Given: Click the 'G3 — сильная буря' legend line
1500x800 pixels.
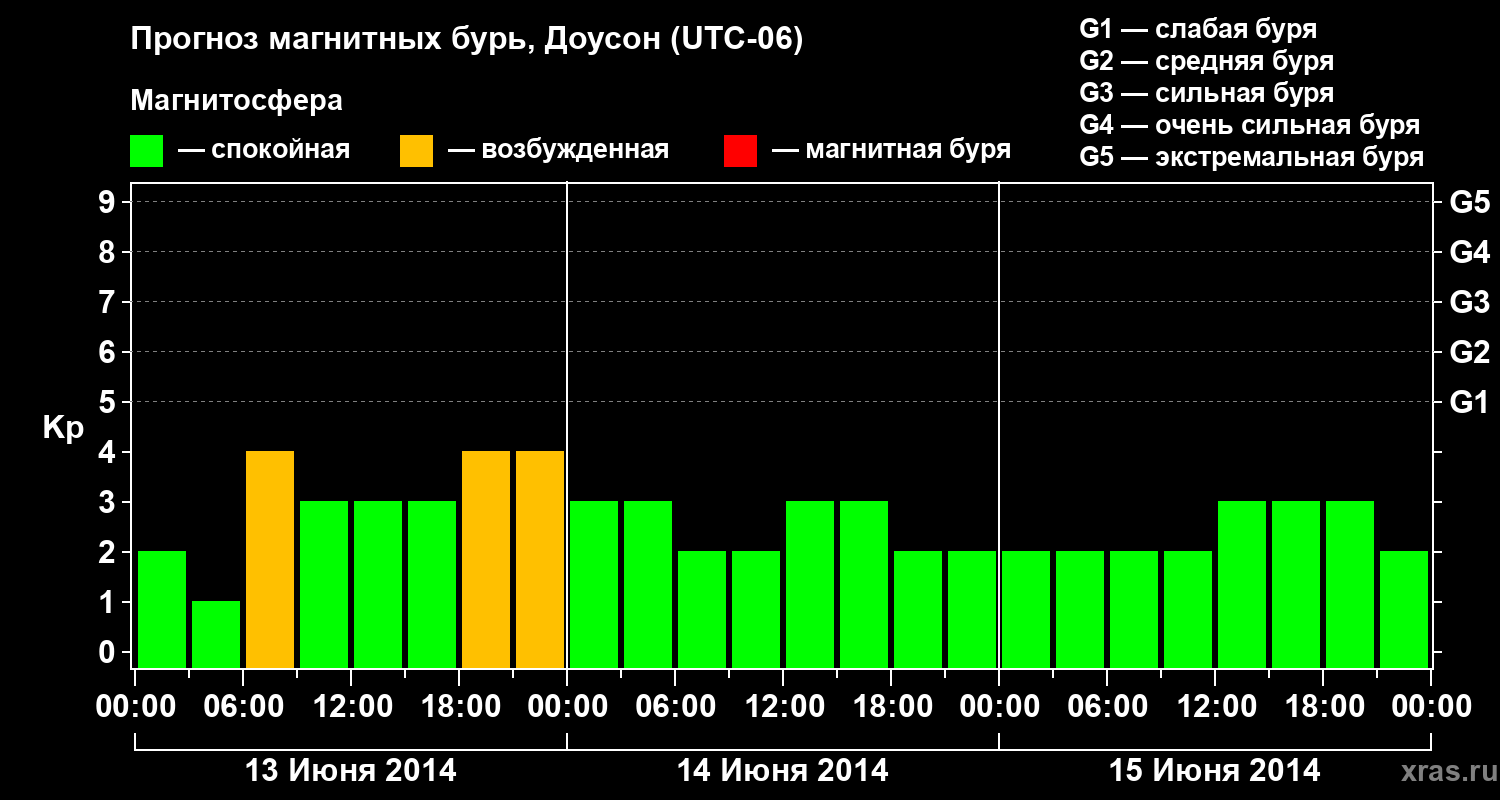Looking at the screenshot, I should tap(1206, 93).
